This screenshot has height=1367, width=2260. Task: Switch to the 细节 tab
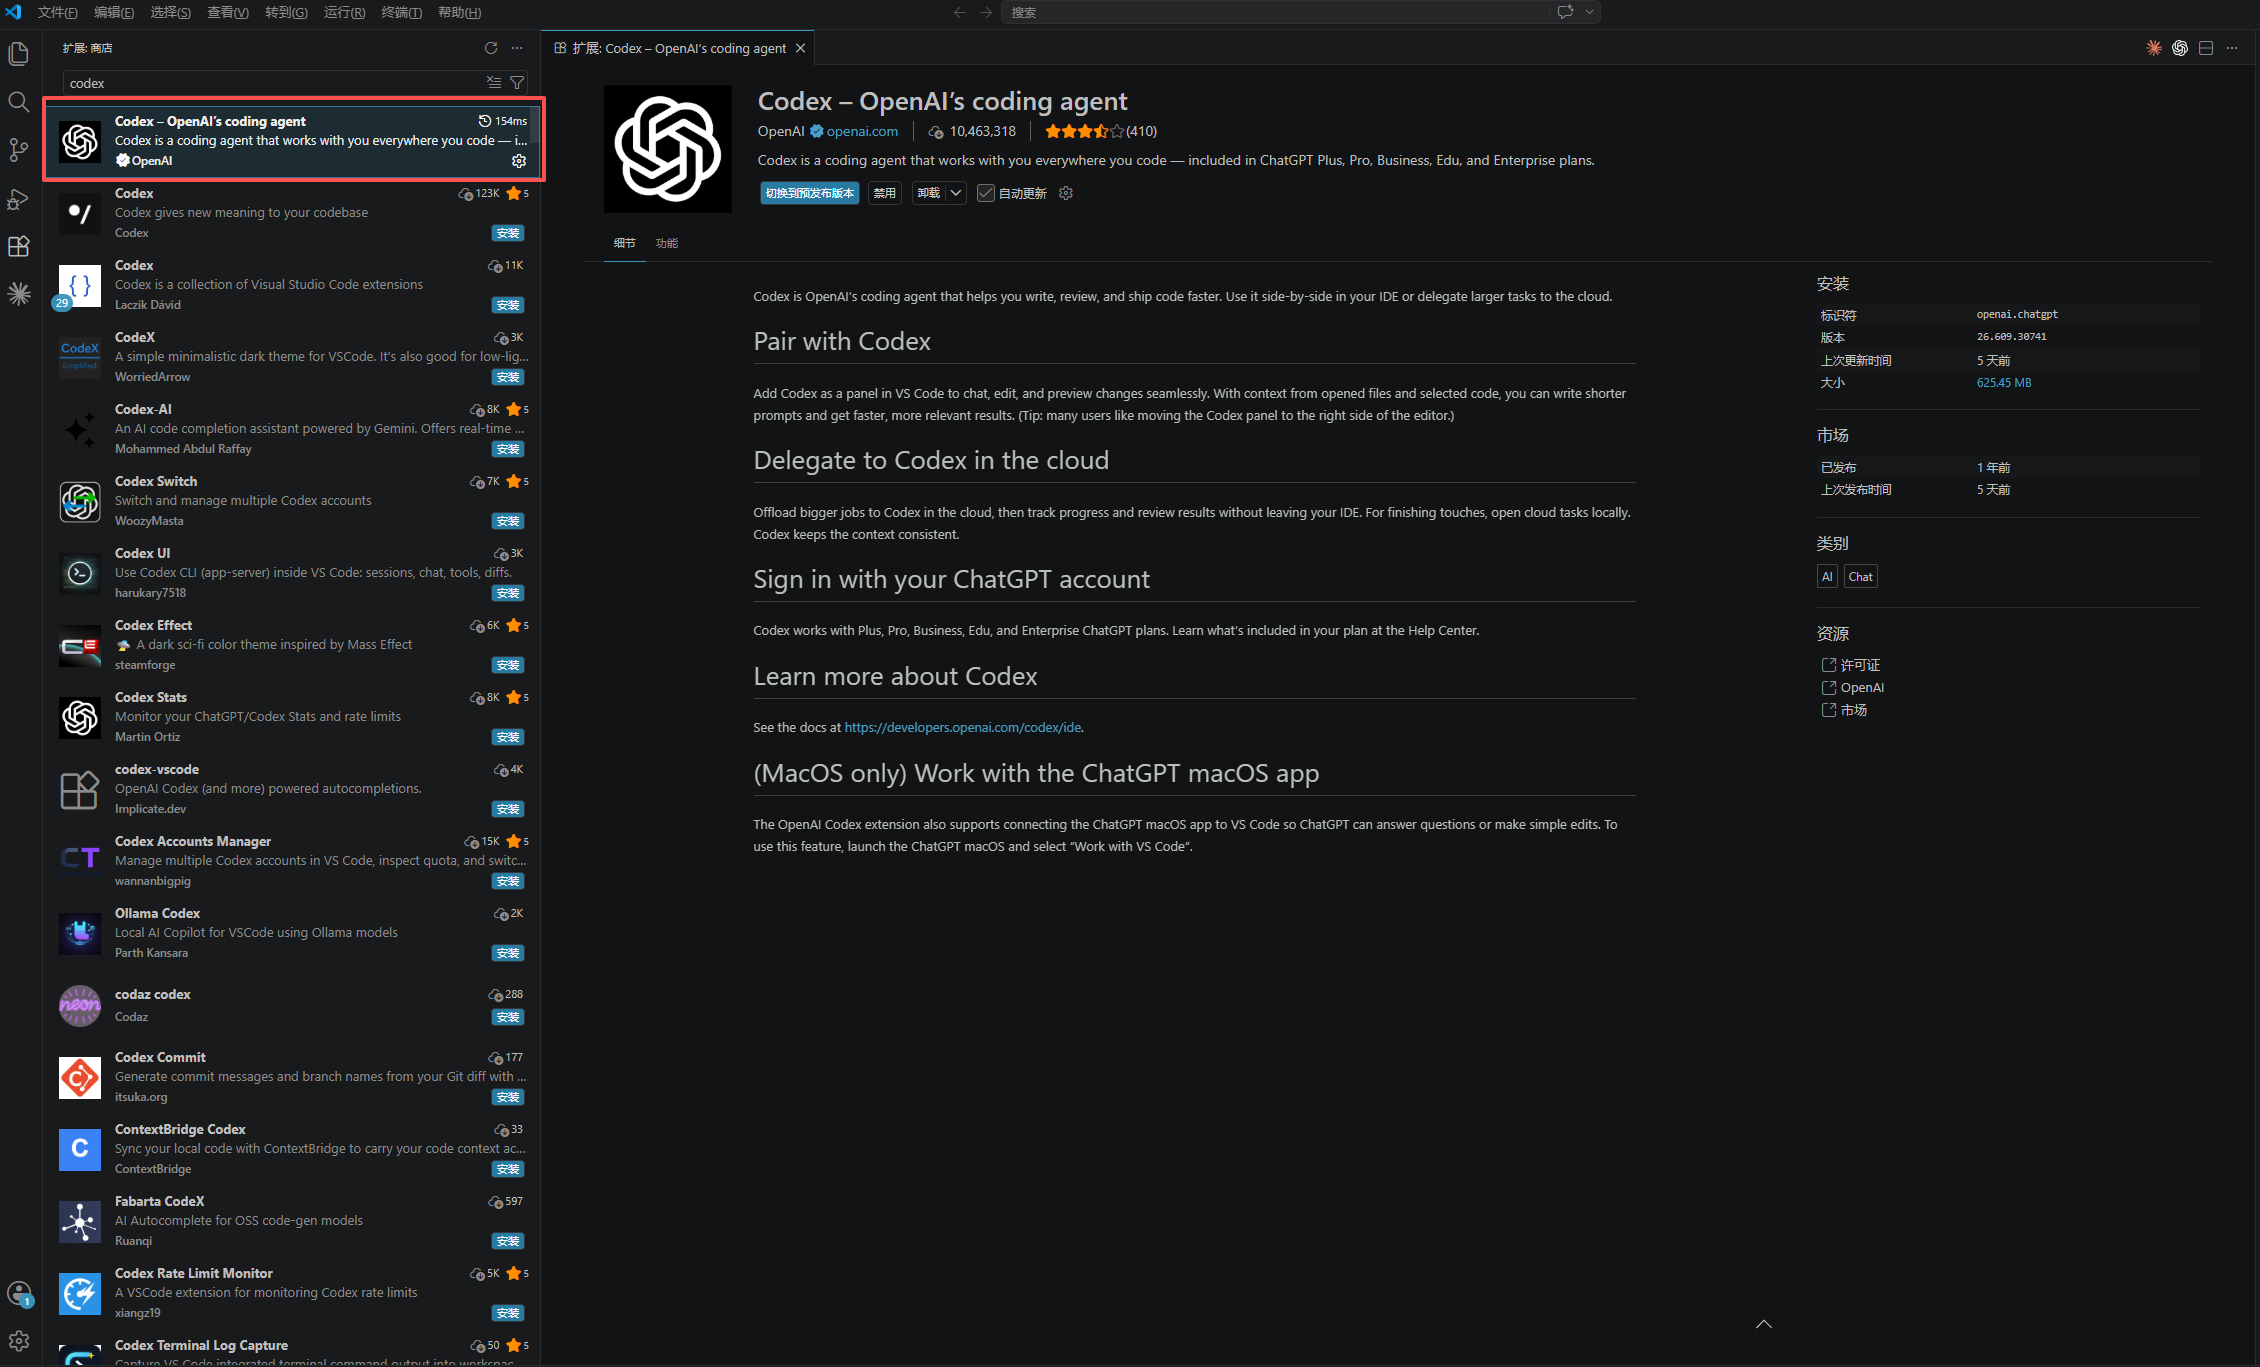624,243
